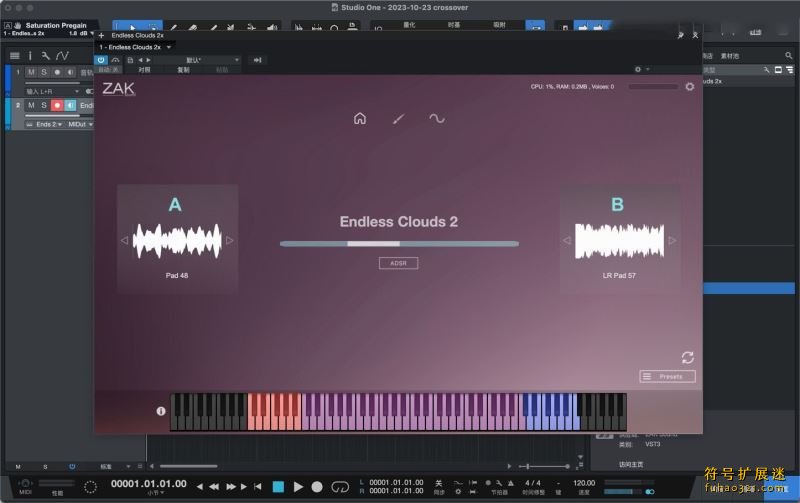Open the time display 小节 format dropdown

[156, 493]
